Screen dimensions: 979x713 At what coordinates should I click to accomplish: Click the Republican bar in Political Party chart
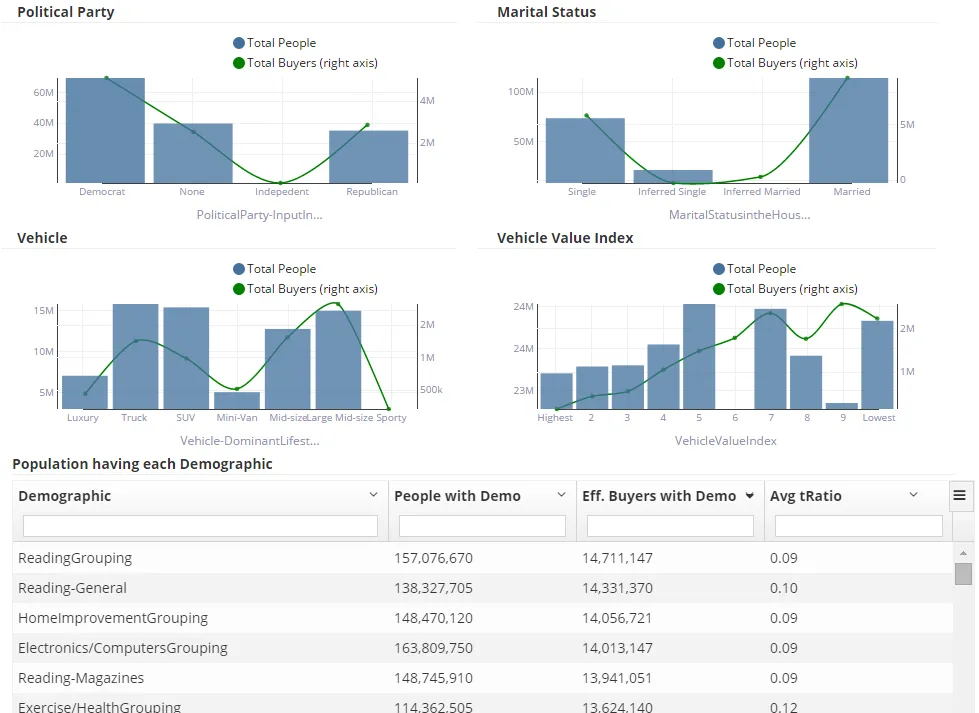[368, 157]
